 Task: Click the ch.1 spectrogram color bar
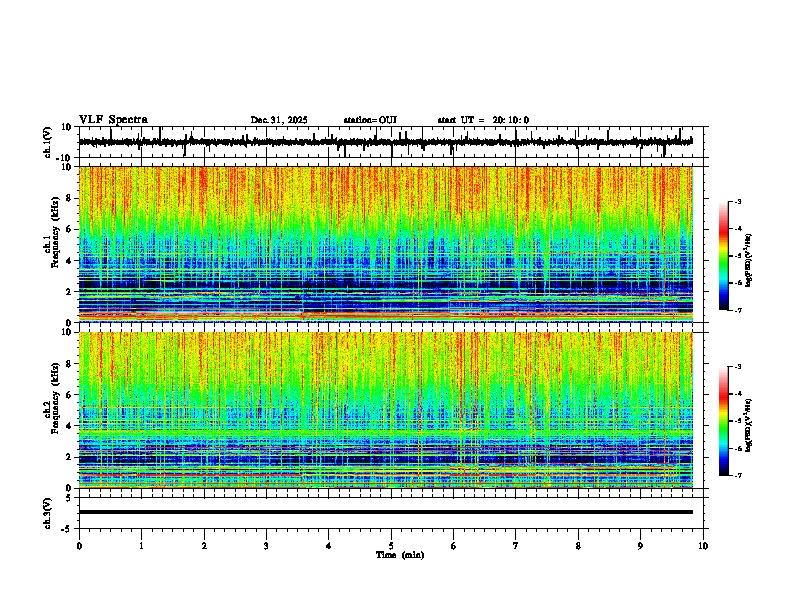coord(724,256)
